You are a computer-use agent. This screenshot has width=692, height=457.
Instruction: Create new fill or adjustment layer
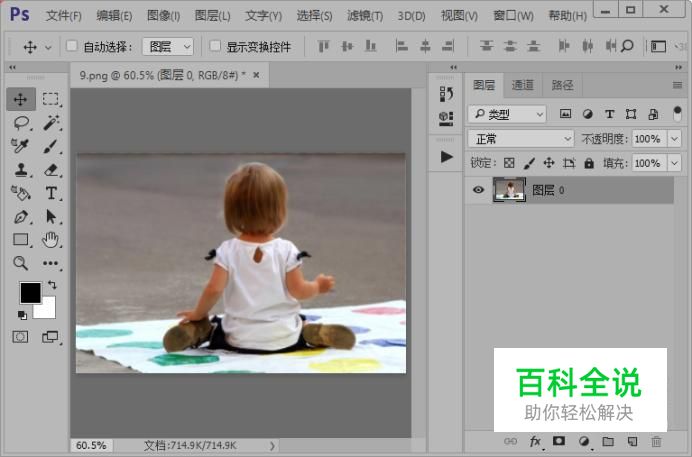pyautogui.click(x=584, y=441)
